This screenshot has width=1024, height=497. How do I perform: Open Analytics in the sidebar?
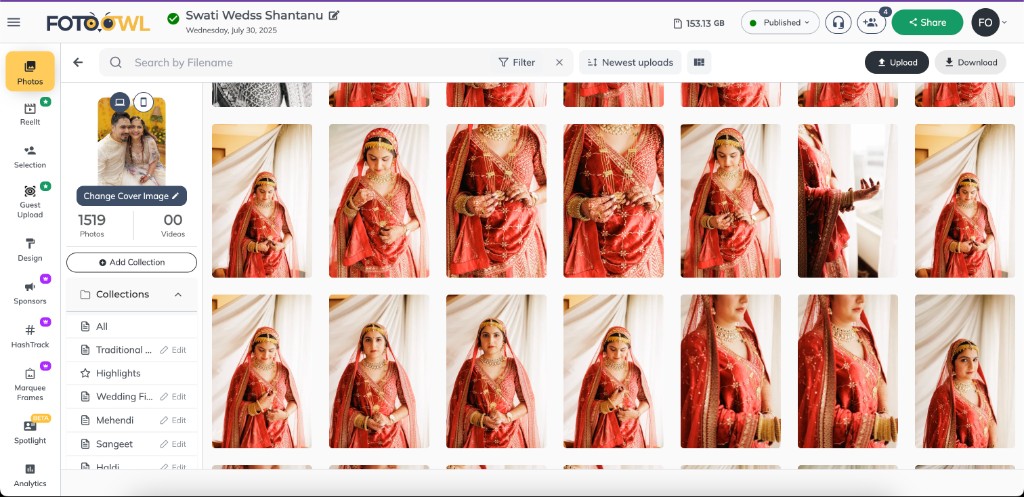(x=30, y=475)
